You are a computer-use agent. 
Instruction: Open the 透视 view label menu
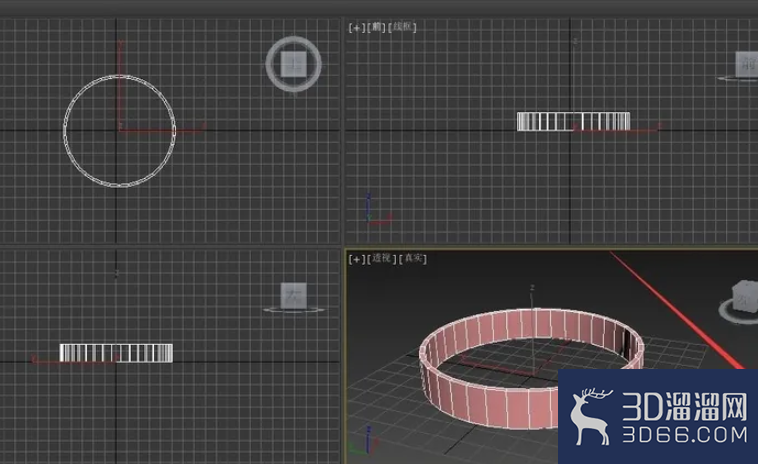(382, 259)
